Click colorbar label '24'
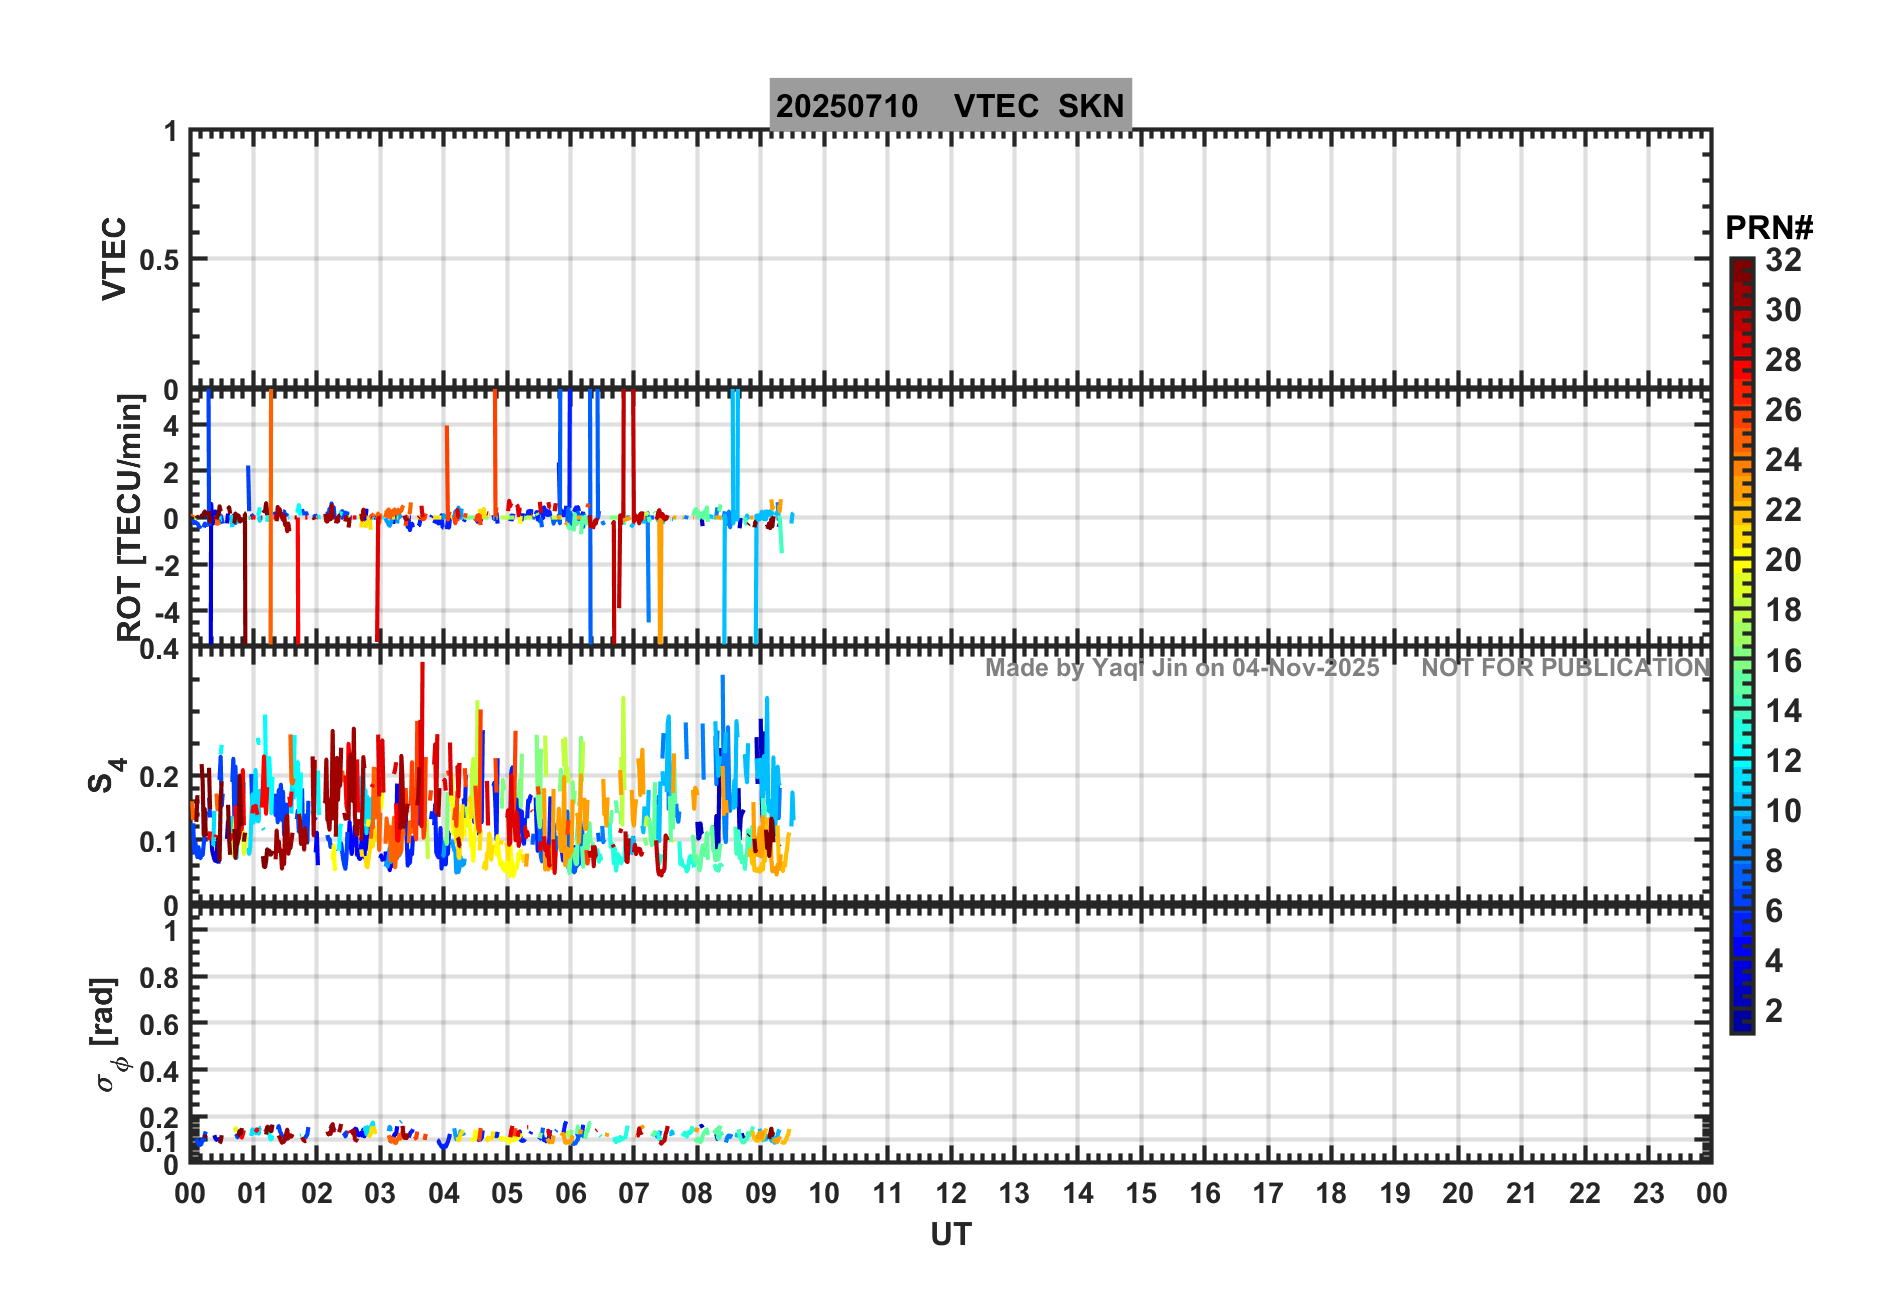Screen dimensions: 1902x1292 (1783, 460)
